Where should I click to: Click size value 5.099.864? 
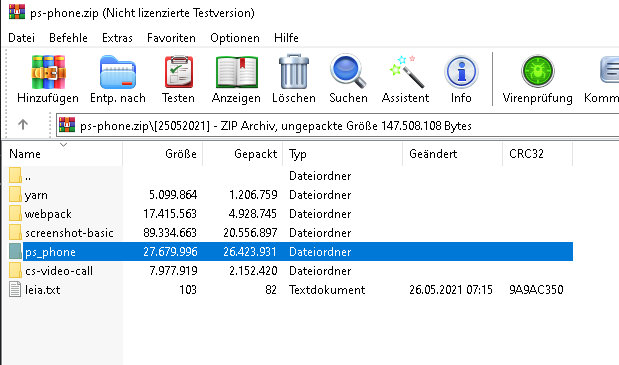pos(173,195)
